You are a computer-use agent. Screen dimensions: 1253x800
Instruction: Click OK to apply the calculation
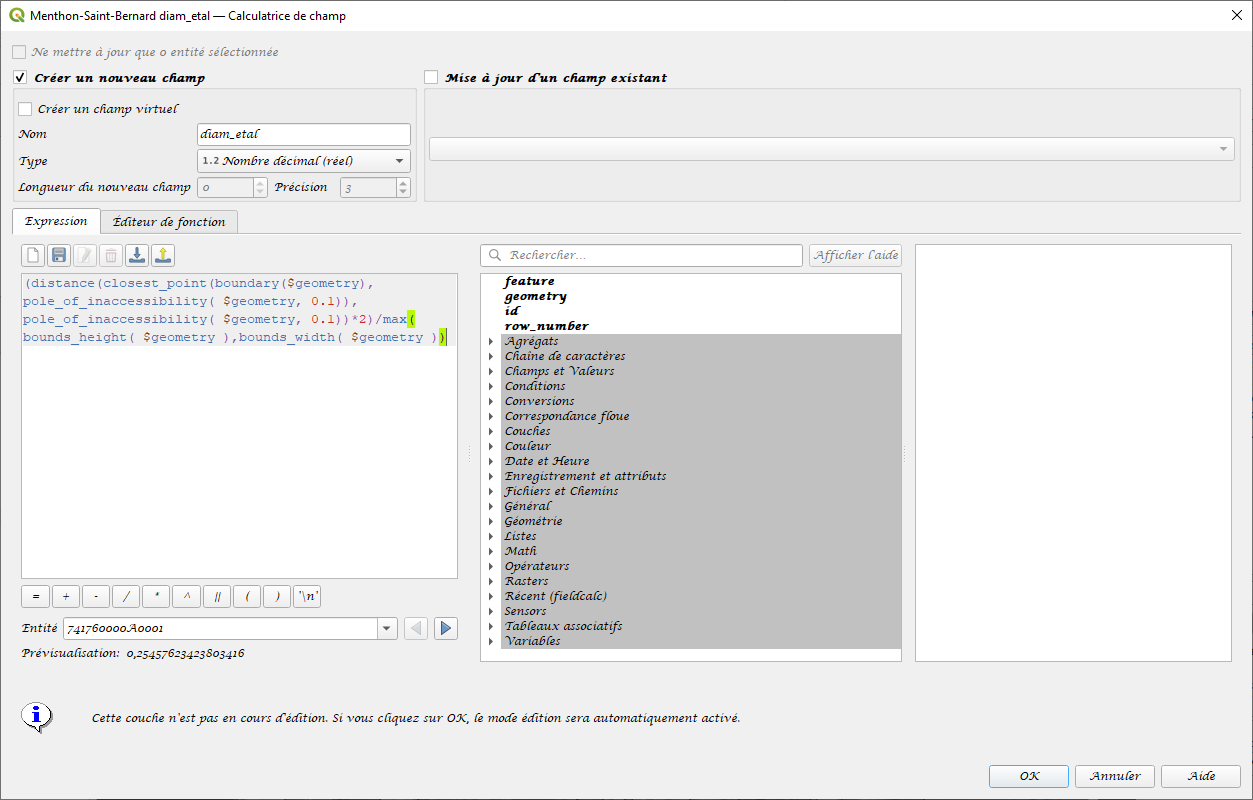pos(1029,776)
